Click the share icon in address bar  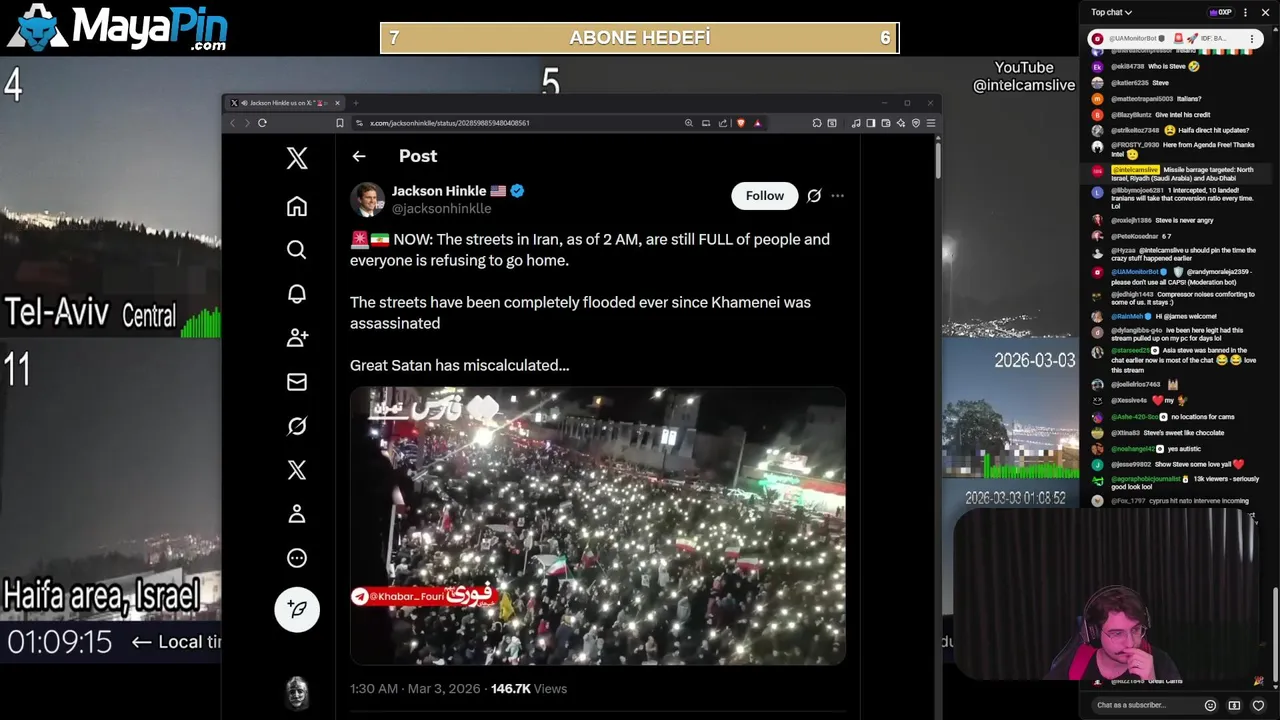[723, 123]
